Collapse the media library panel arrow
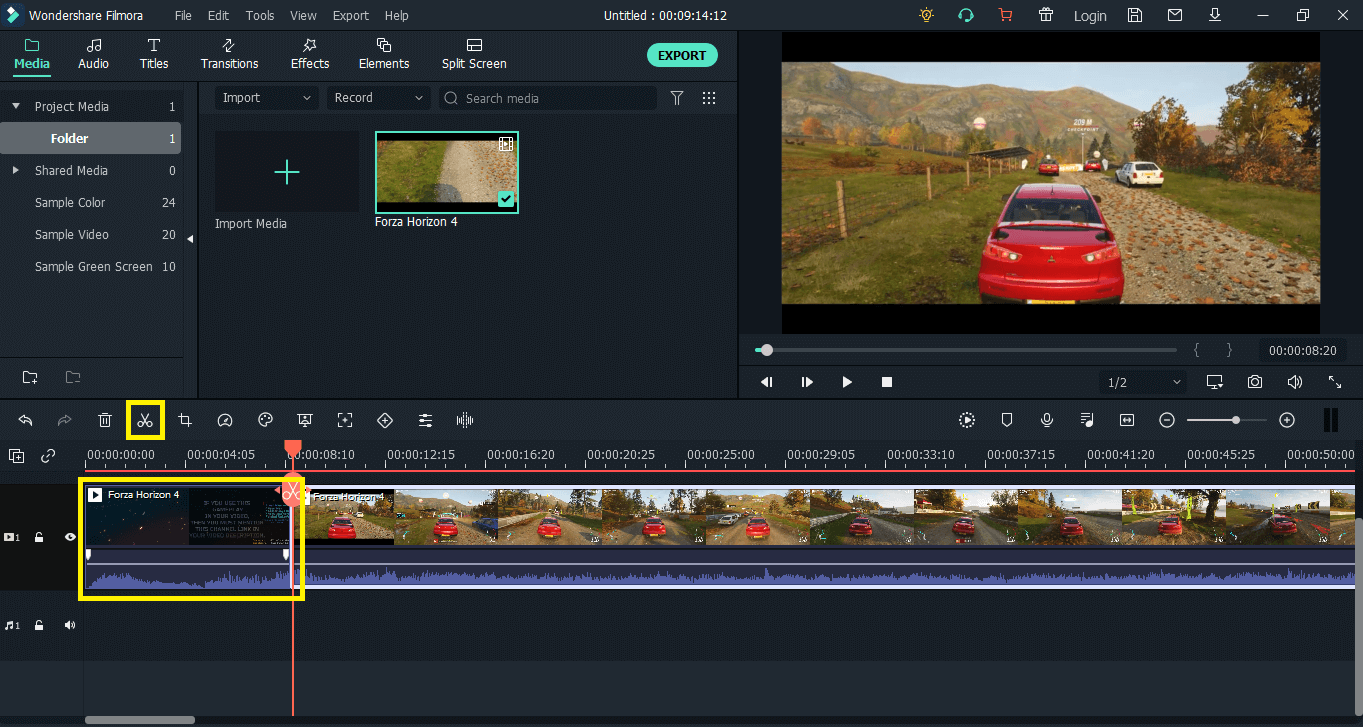Image resolution: width=1363 pixels, height=727 pixels. click(191, 238)
